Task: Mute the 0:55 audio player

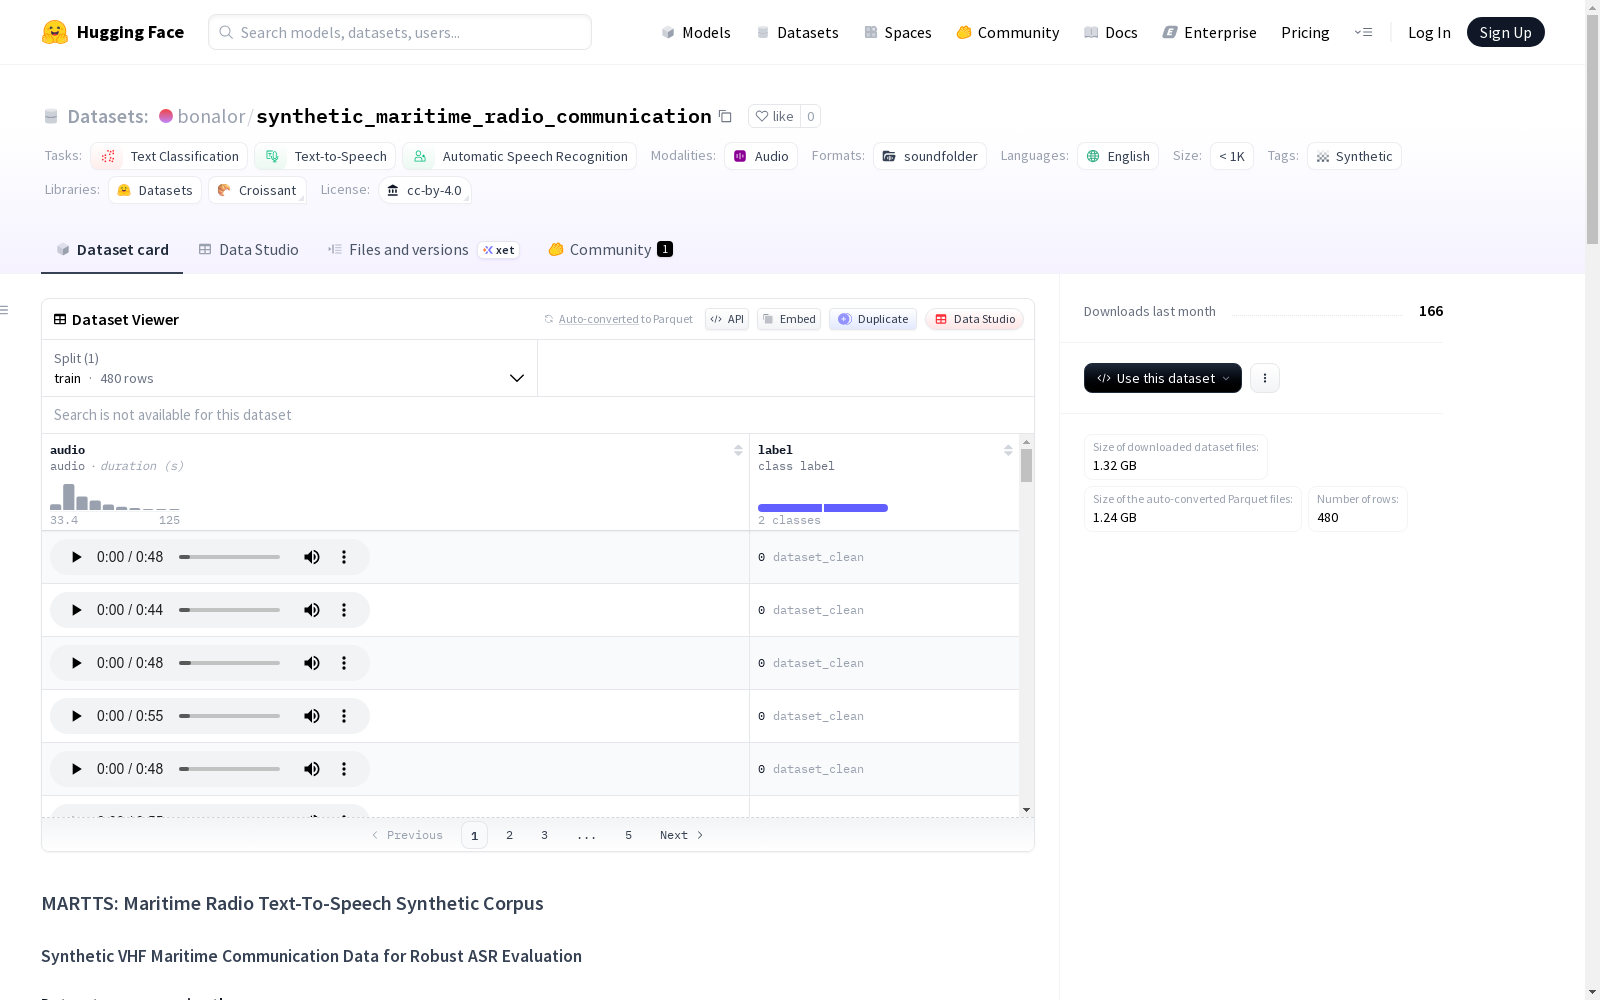Action: [x=312, y=716]
